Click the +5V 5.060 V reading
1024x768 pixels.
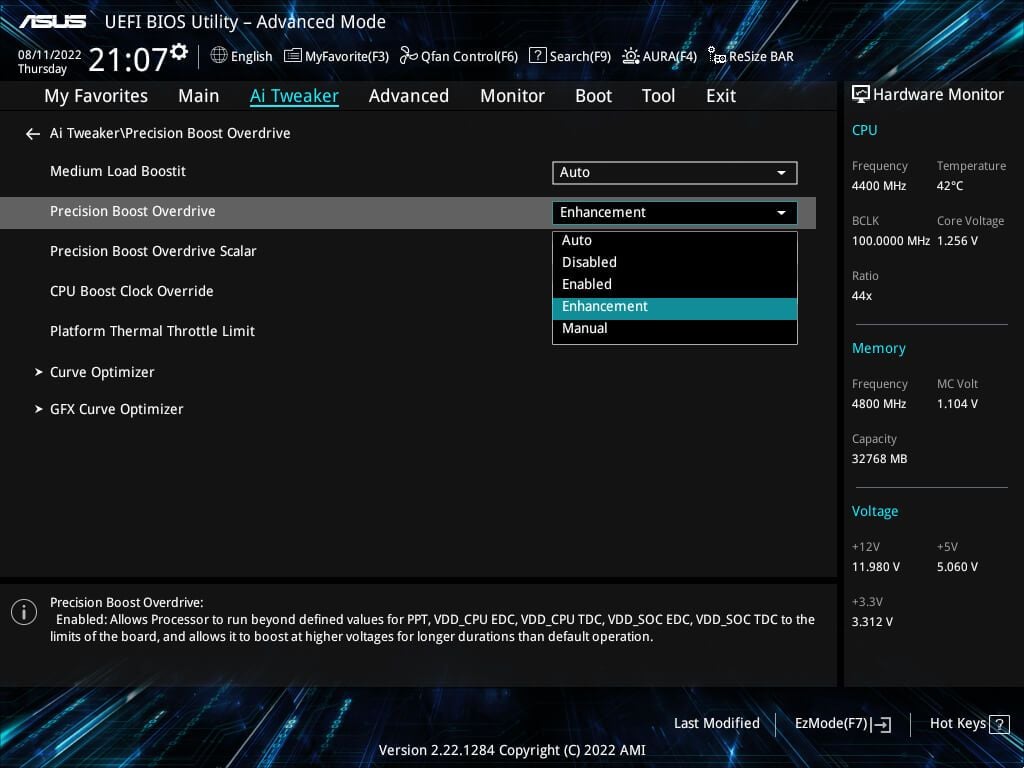point(957,567)
